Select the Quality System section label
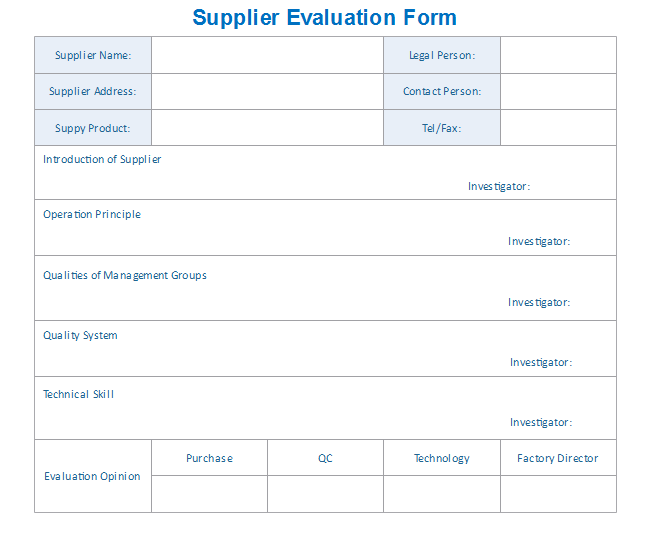650x548 pixels. point(80,335)
